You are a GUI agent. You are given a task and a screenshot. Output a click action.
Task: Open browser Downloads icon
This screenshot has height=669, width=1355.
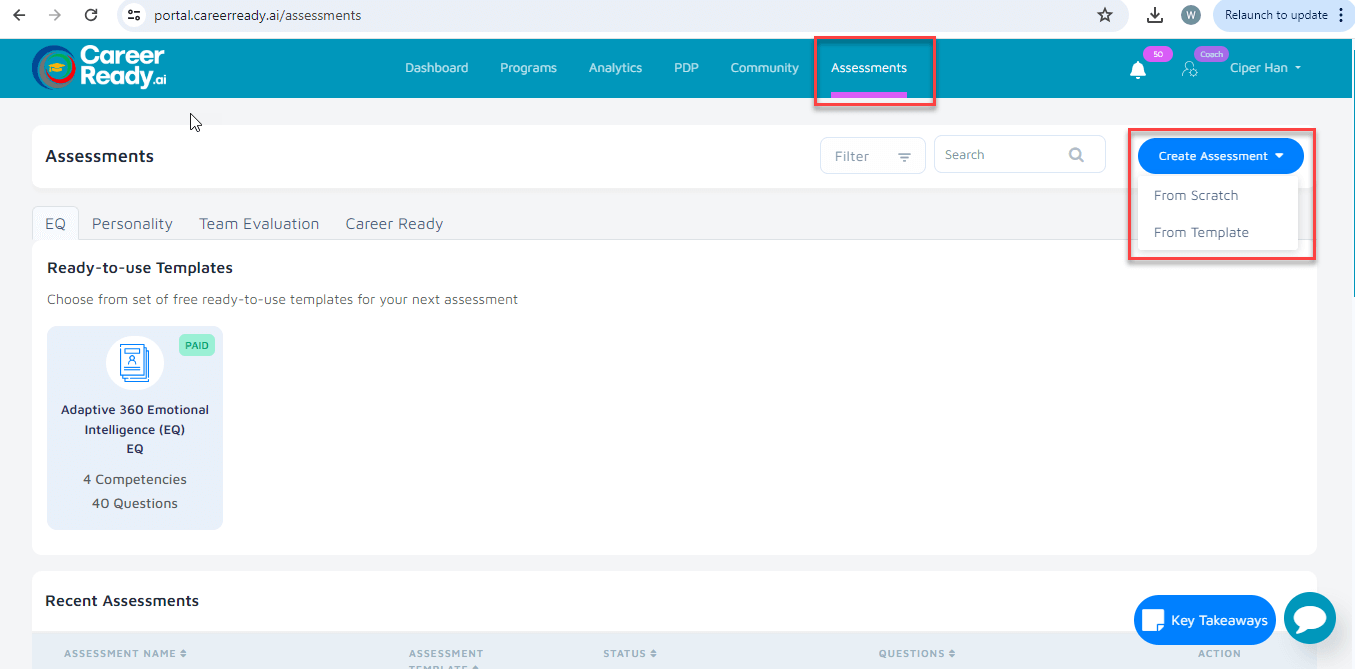pos(1153,15)
